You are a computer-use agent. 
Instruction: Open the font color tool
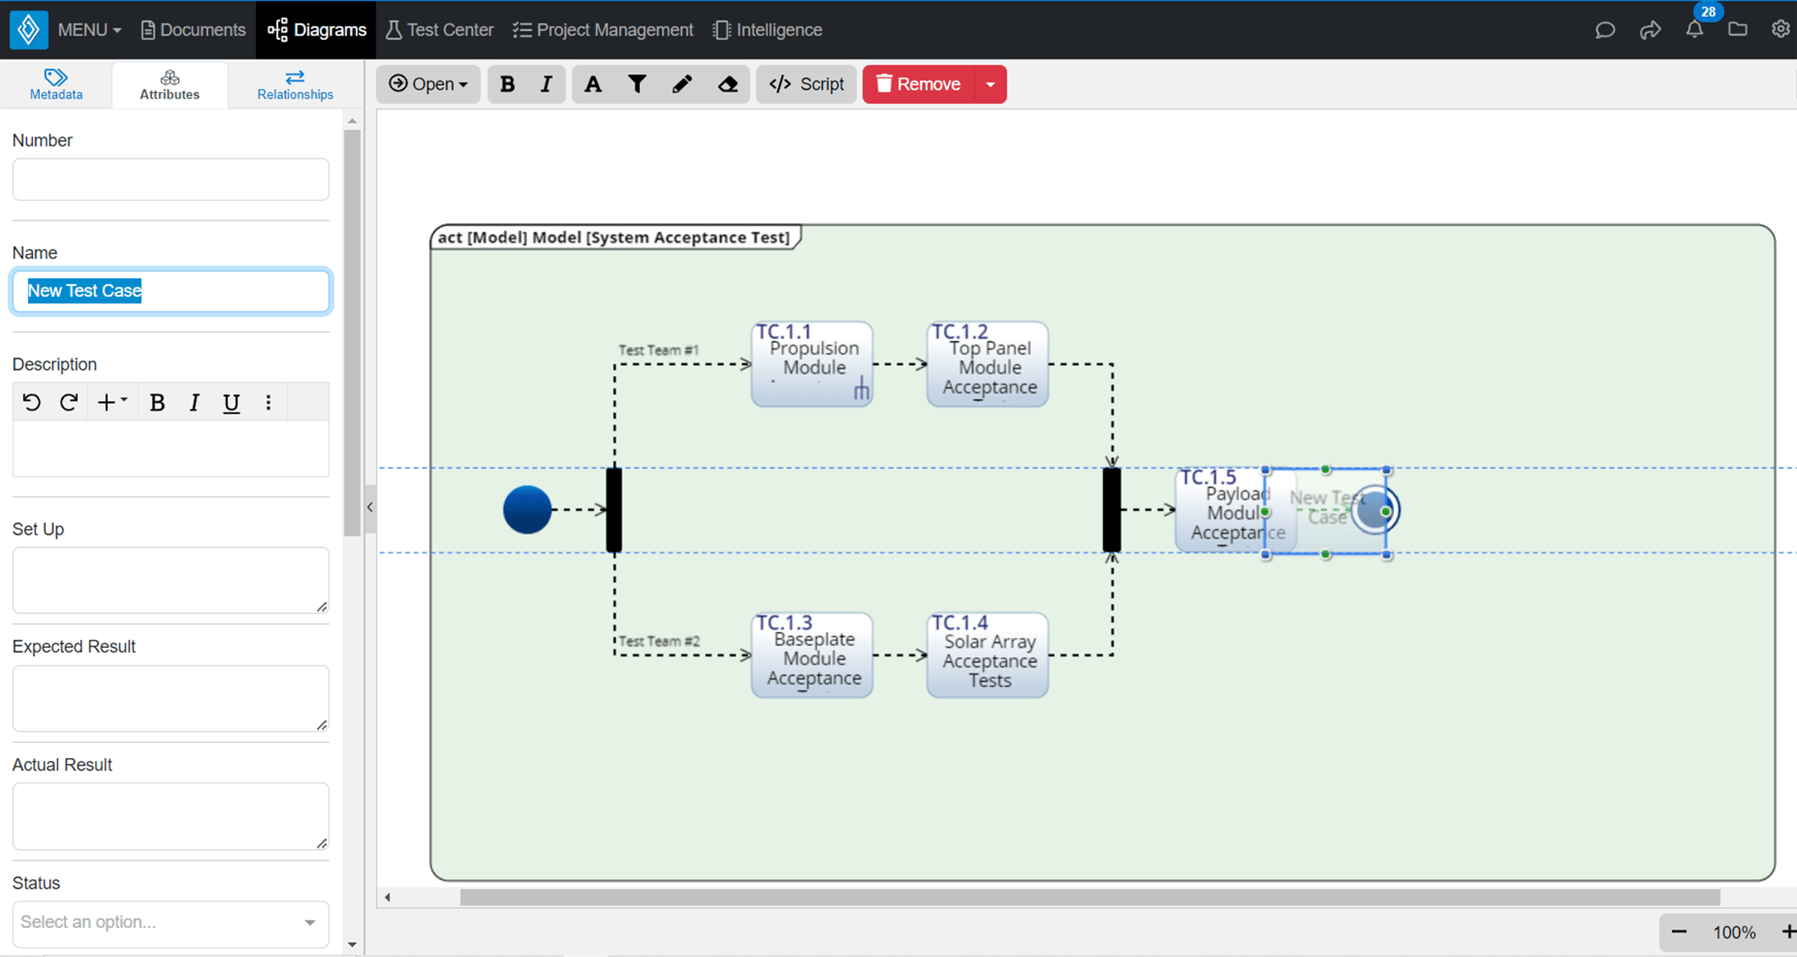point(592,84)
